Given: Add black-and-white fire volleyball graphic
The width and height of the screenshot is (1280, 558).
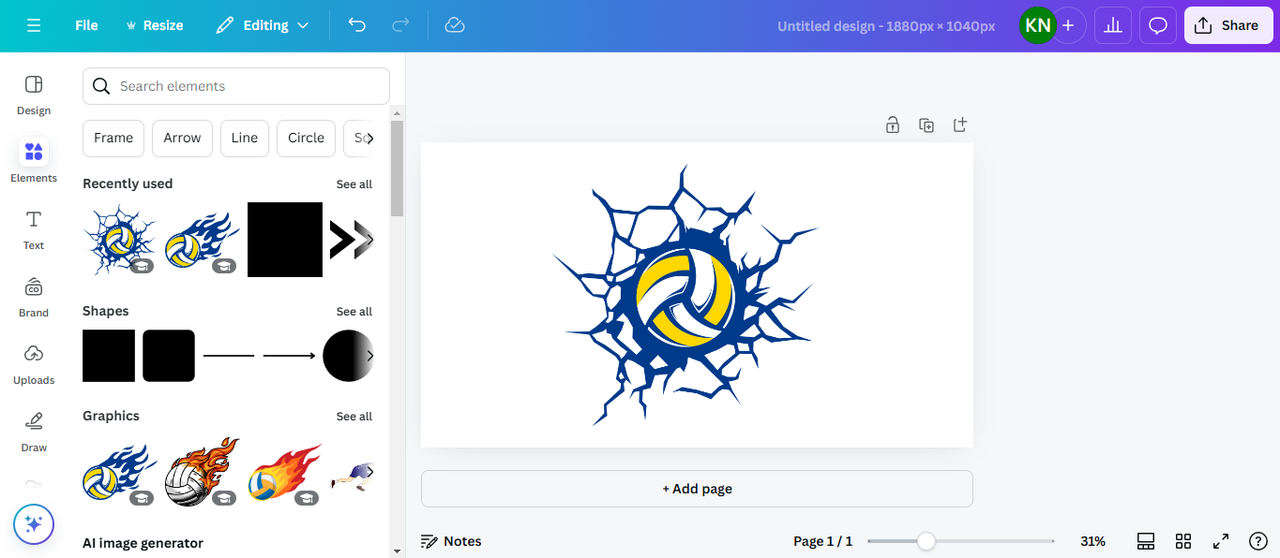Looking at the screenshot, I should pos(202,471).
